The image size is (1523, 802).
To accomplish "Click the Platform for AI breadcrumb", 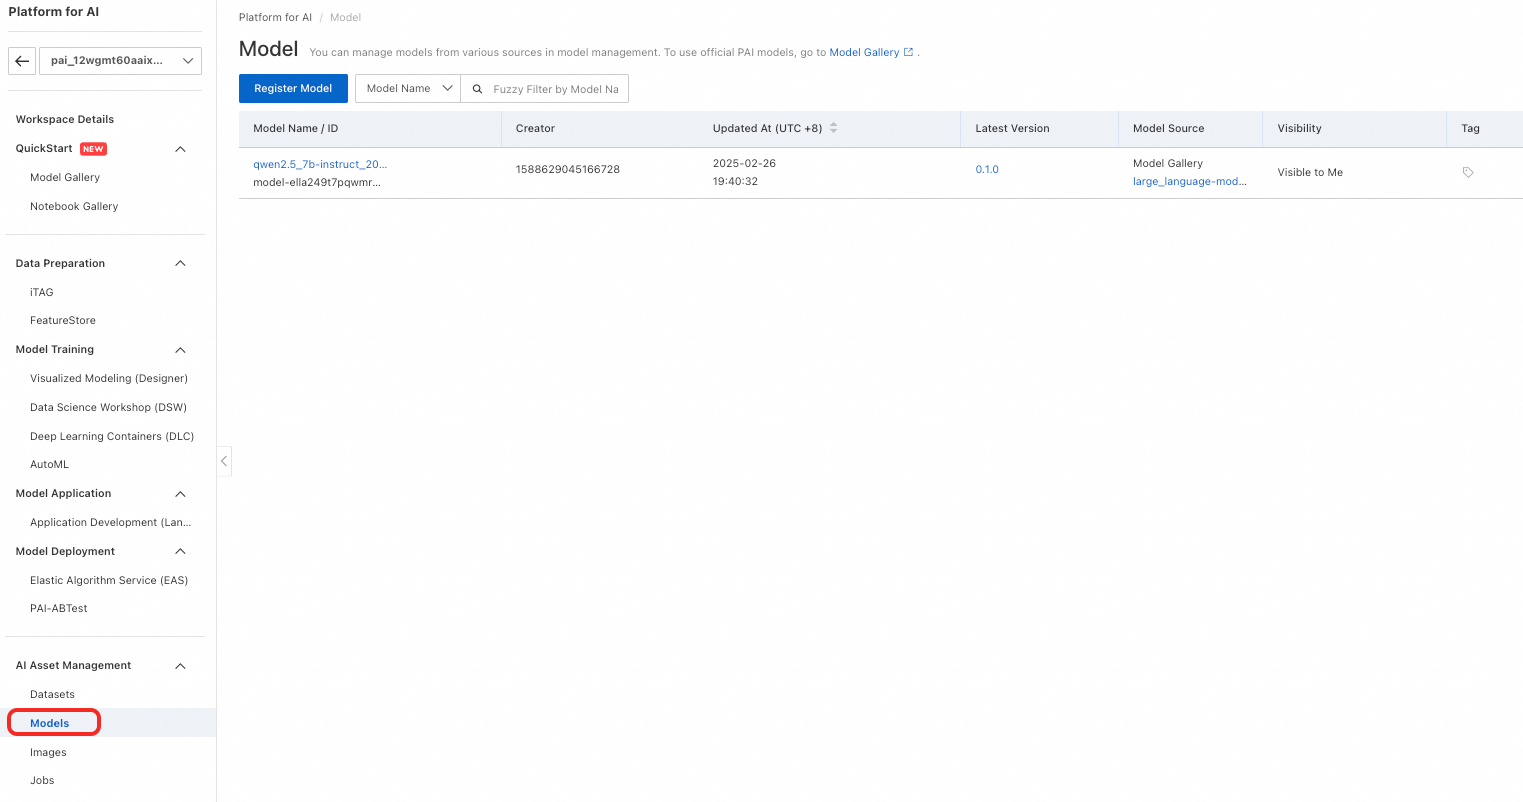I will [275, 17].
